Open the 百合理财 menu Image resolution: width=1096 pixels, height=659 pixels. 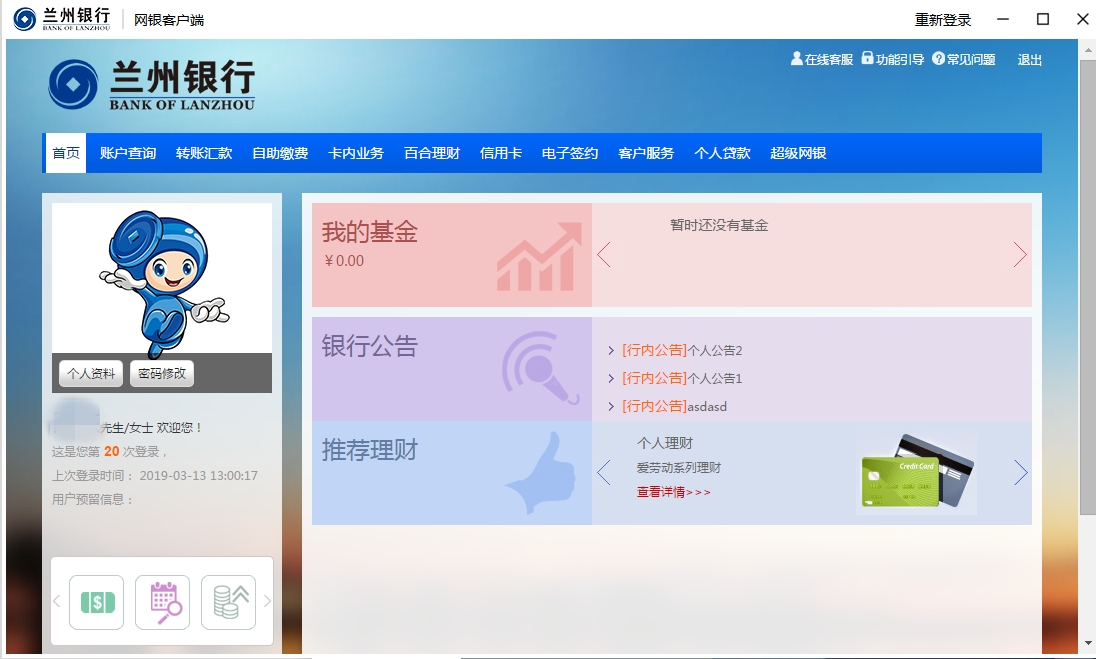(x=432, y=153)
